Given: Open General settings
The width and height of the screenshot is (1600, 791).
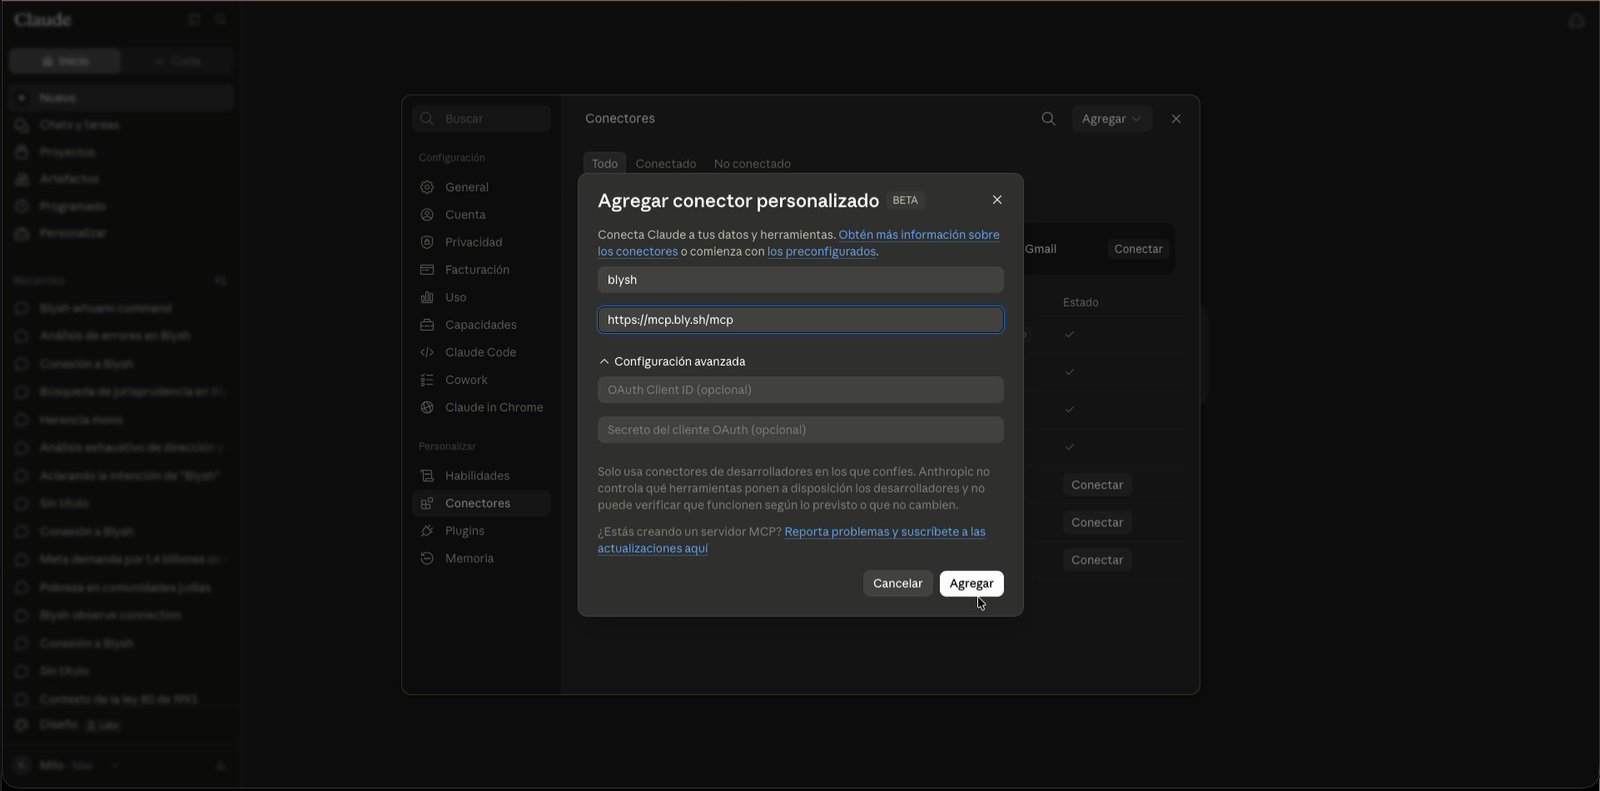Looking at the screenshot, I should (x=482, y=187).
